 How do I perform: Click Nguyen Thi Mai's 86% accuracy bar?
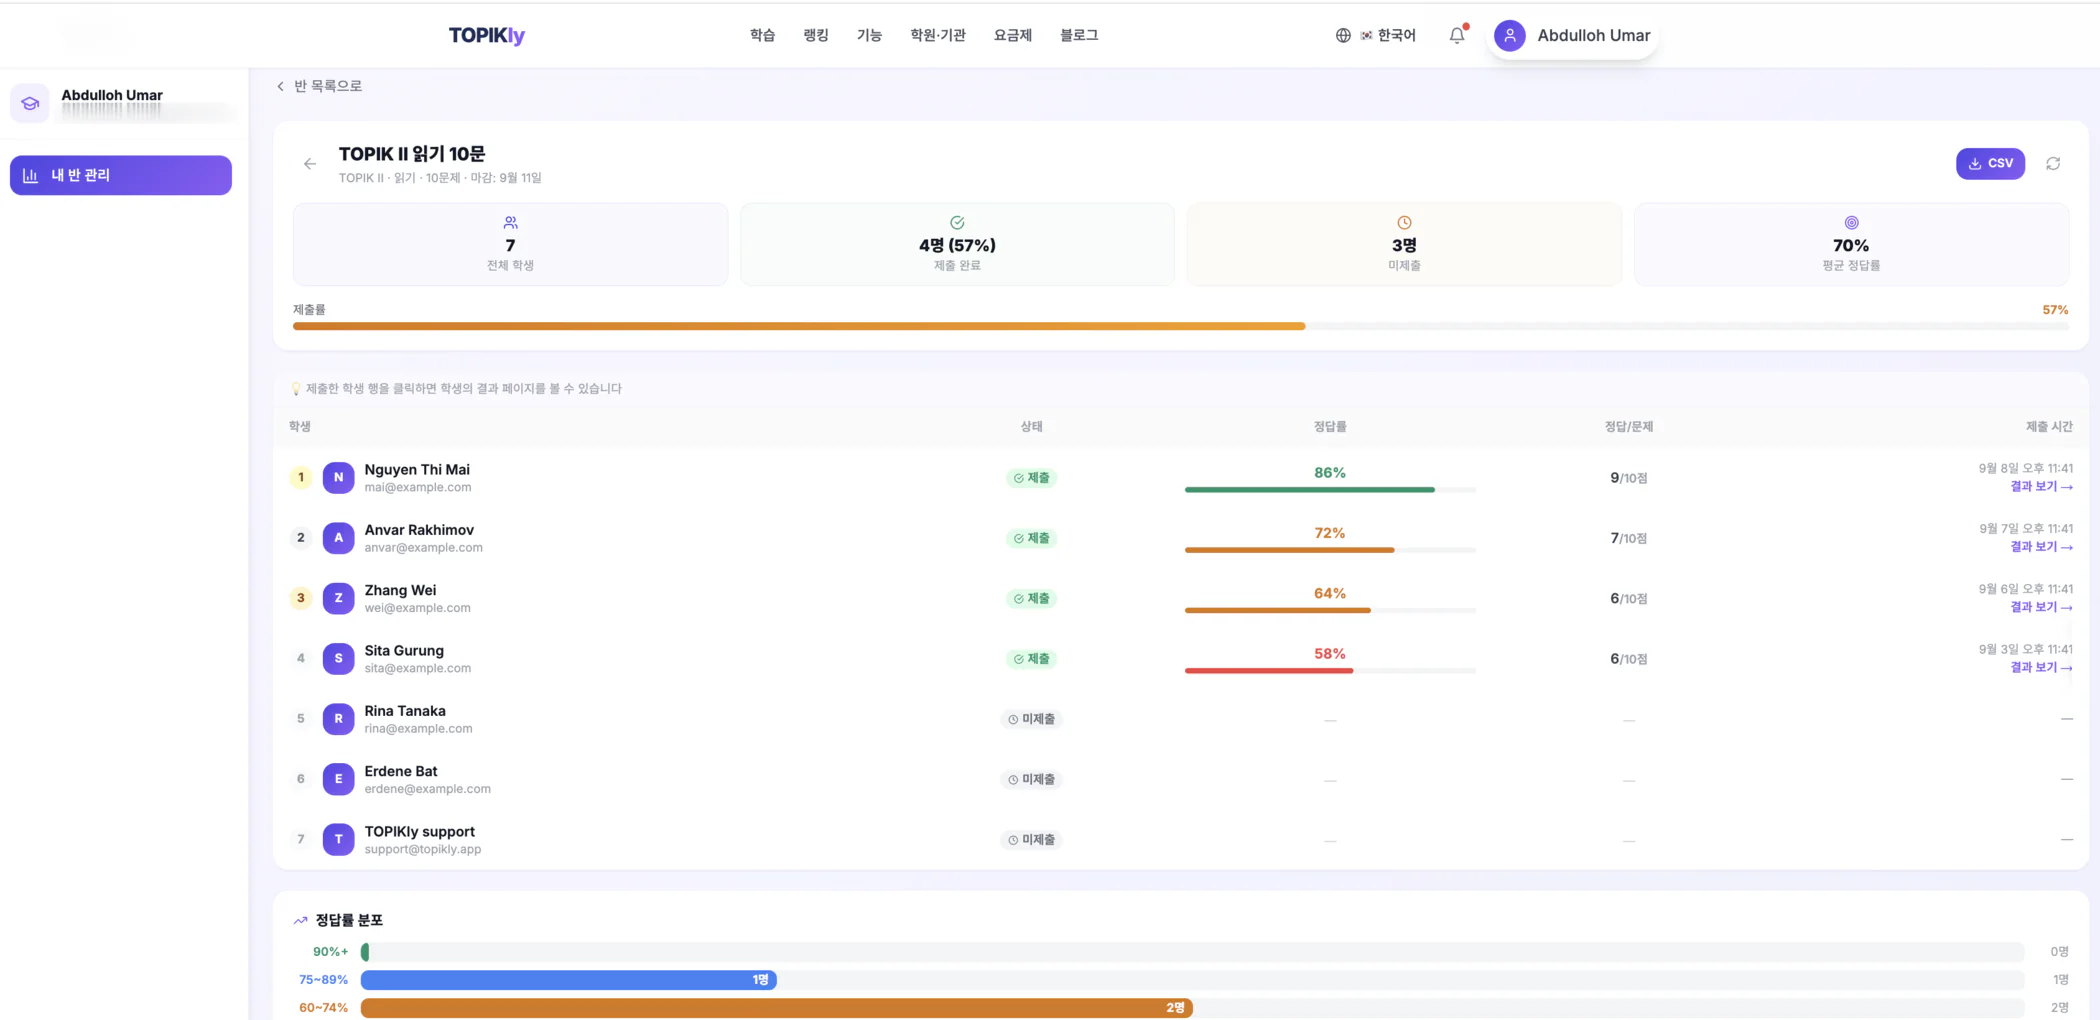(x=1330, y=490)
